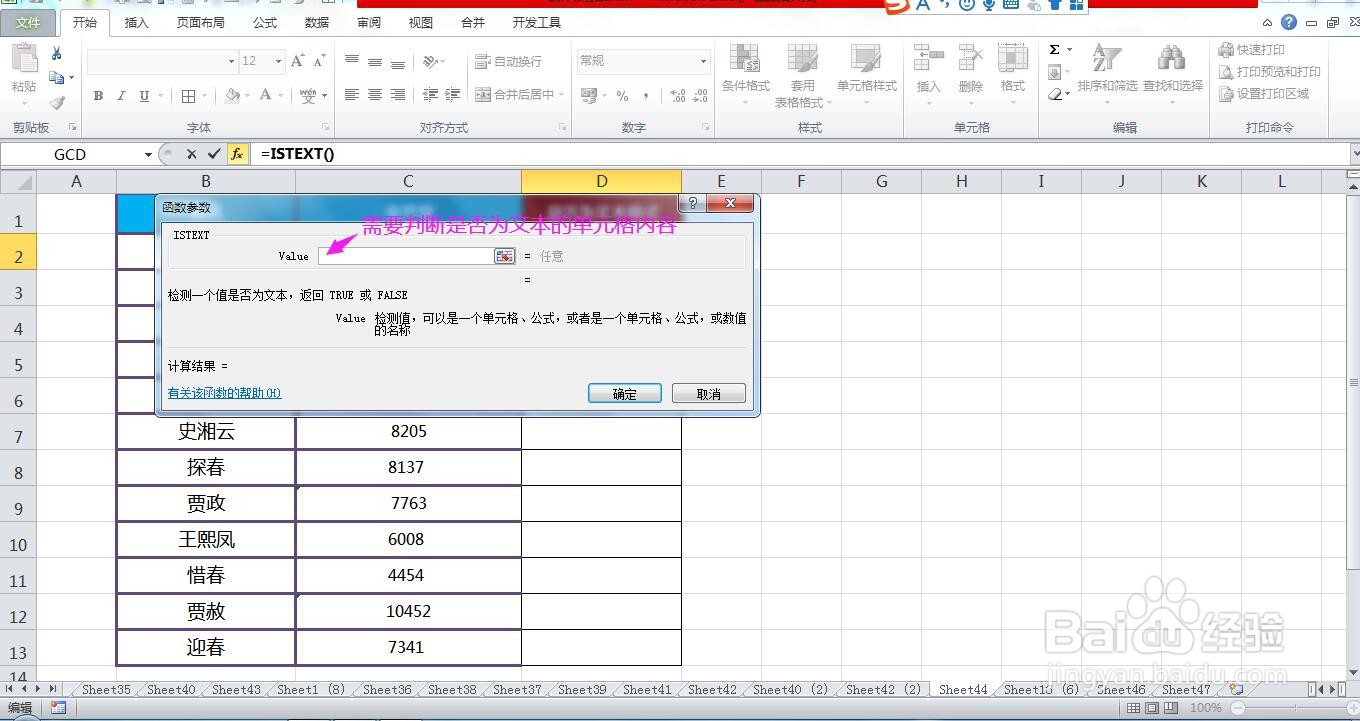The width and height of the screenshot is (1360, 721).
Task: Click Print Preview and Print (打印预览和打印)
Action: click(x=1269, y=72)
